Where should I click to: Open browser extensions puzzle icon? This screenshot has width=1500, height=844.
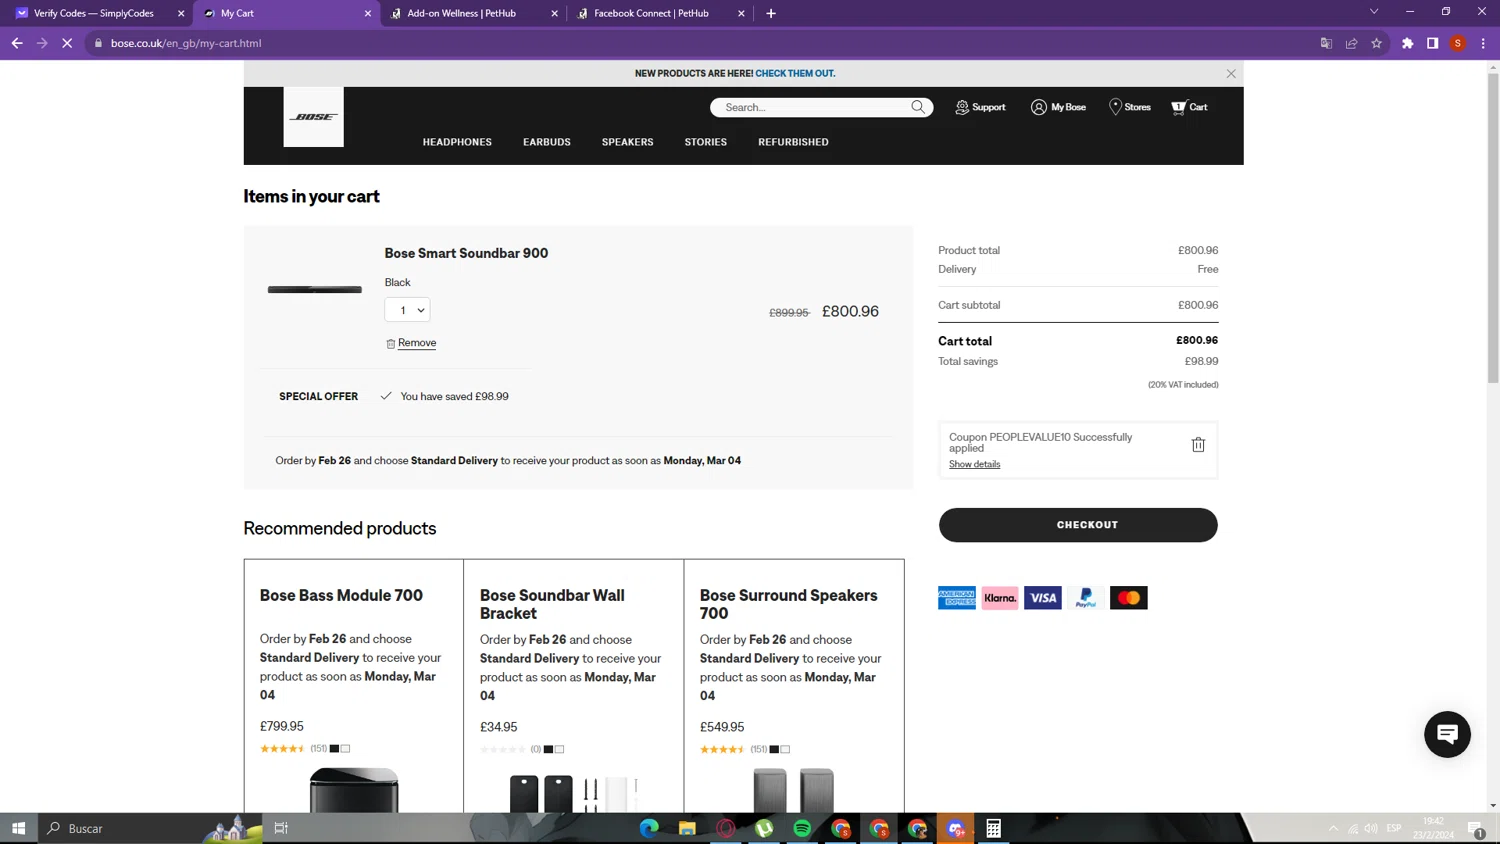click(1408, 43)
